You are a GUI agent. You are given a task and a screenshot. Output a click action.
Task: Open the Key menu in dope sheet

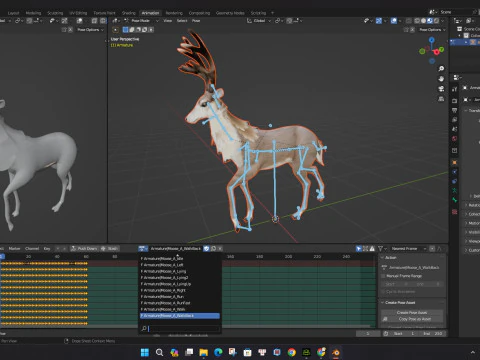[x=47, y=249]
